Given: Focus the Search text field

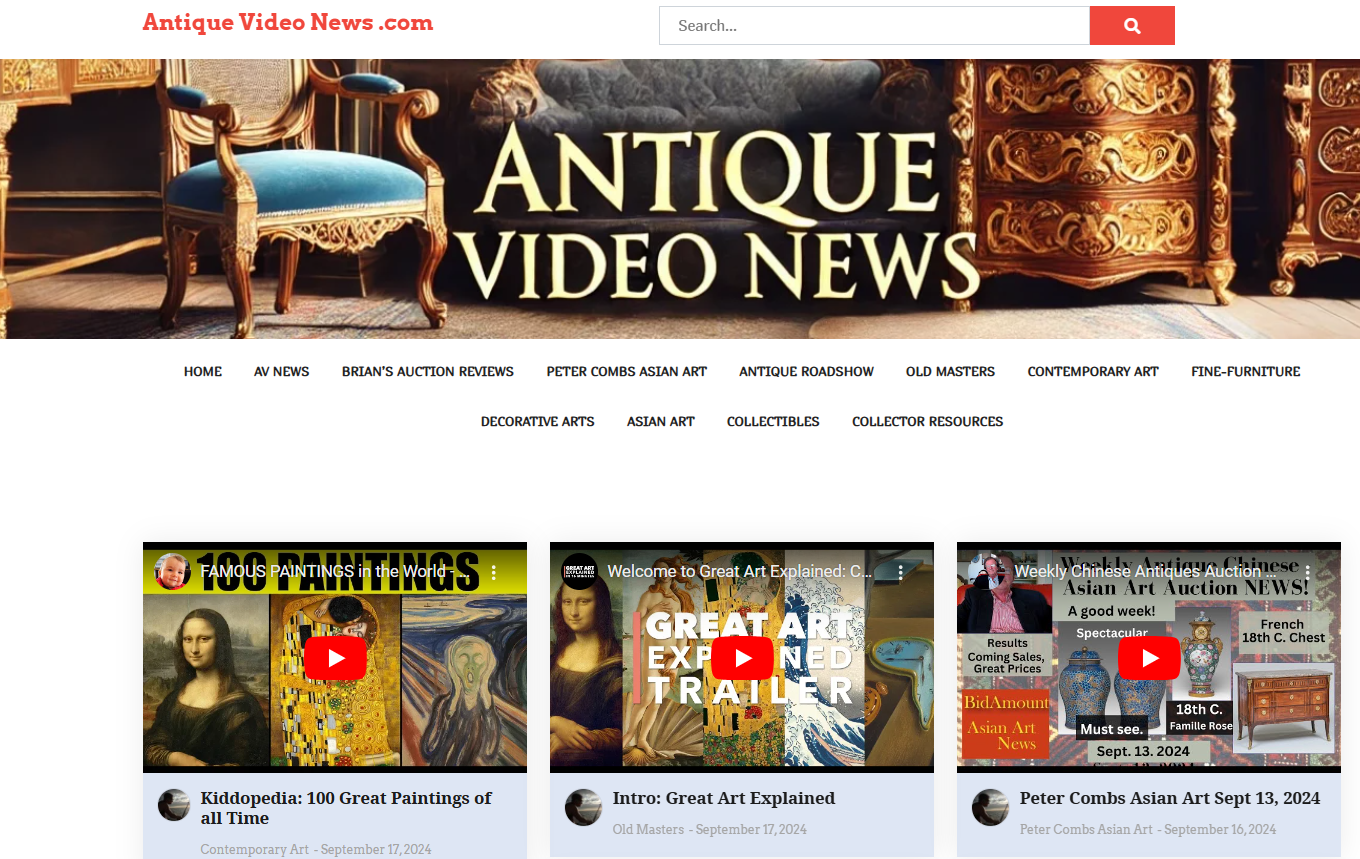Looking at the screenshot, I should coord(873,26).
